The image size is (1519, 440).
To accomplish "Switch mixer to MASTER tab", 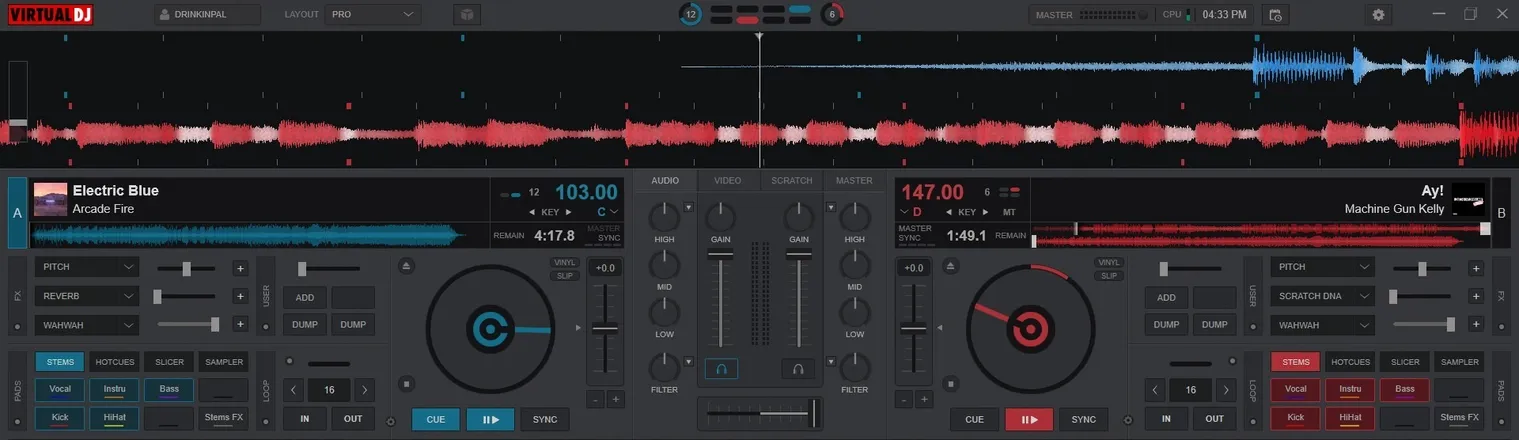I will [854, 181].
